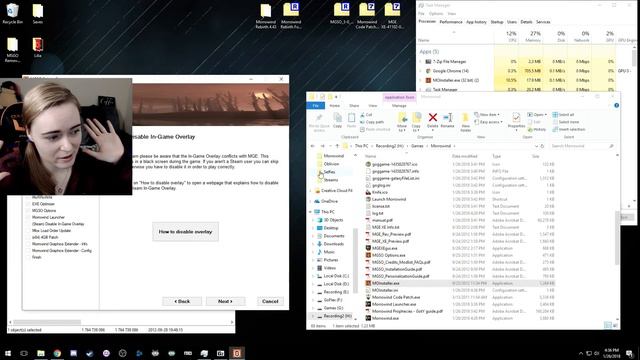Click the blue Help icon in Explorer
The width and height of the screenshot is (640, 360).
[x=616, y=105]
